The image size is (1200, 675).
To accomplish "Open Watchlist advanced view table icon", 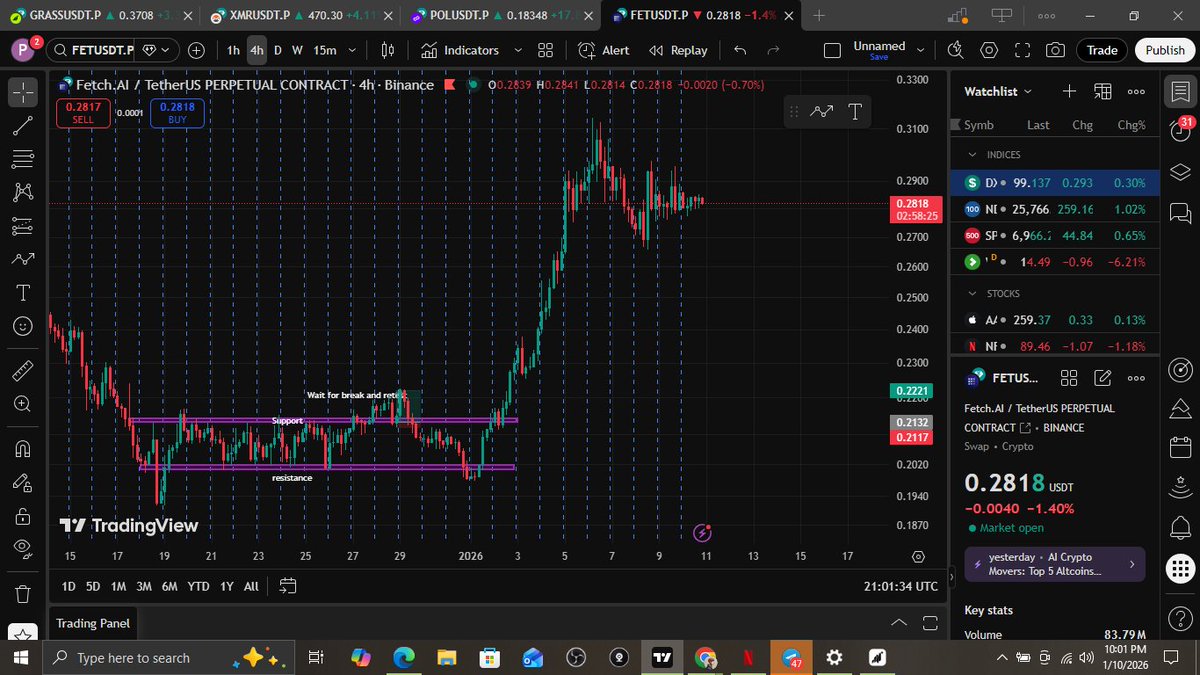I will click(1102, 91).
